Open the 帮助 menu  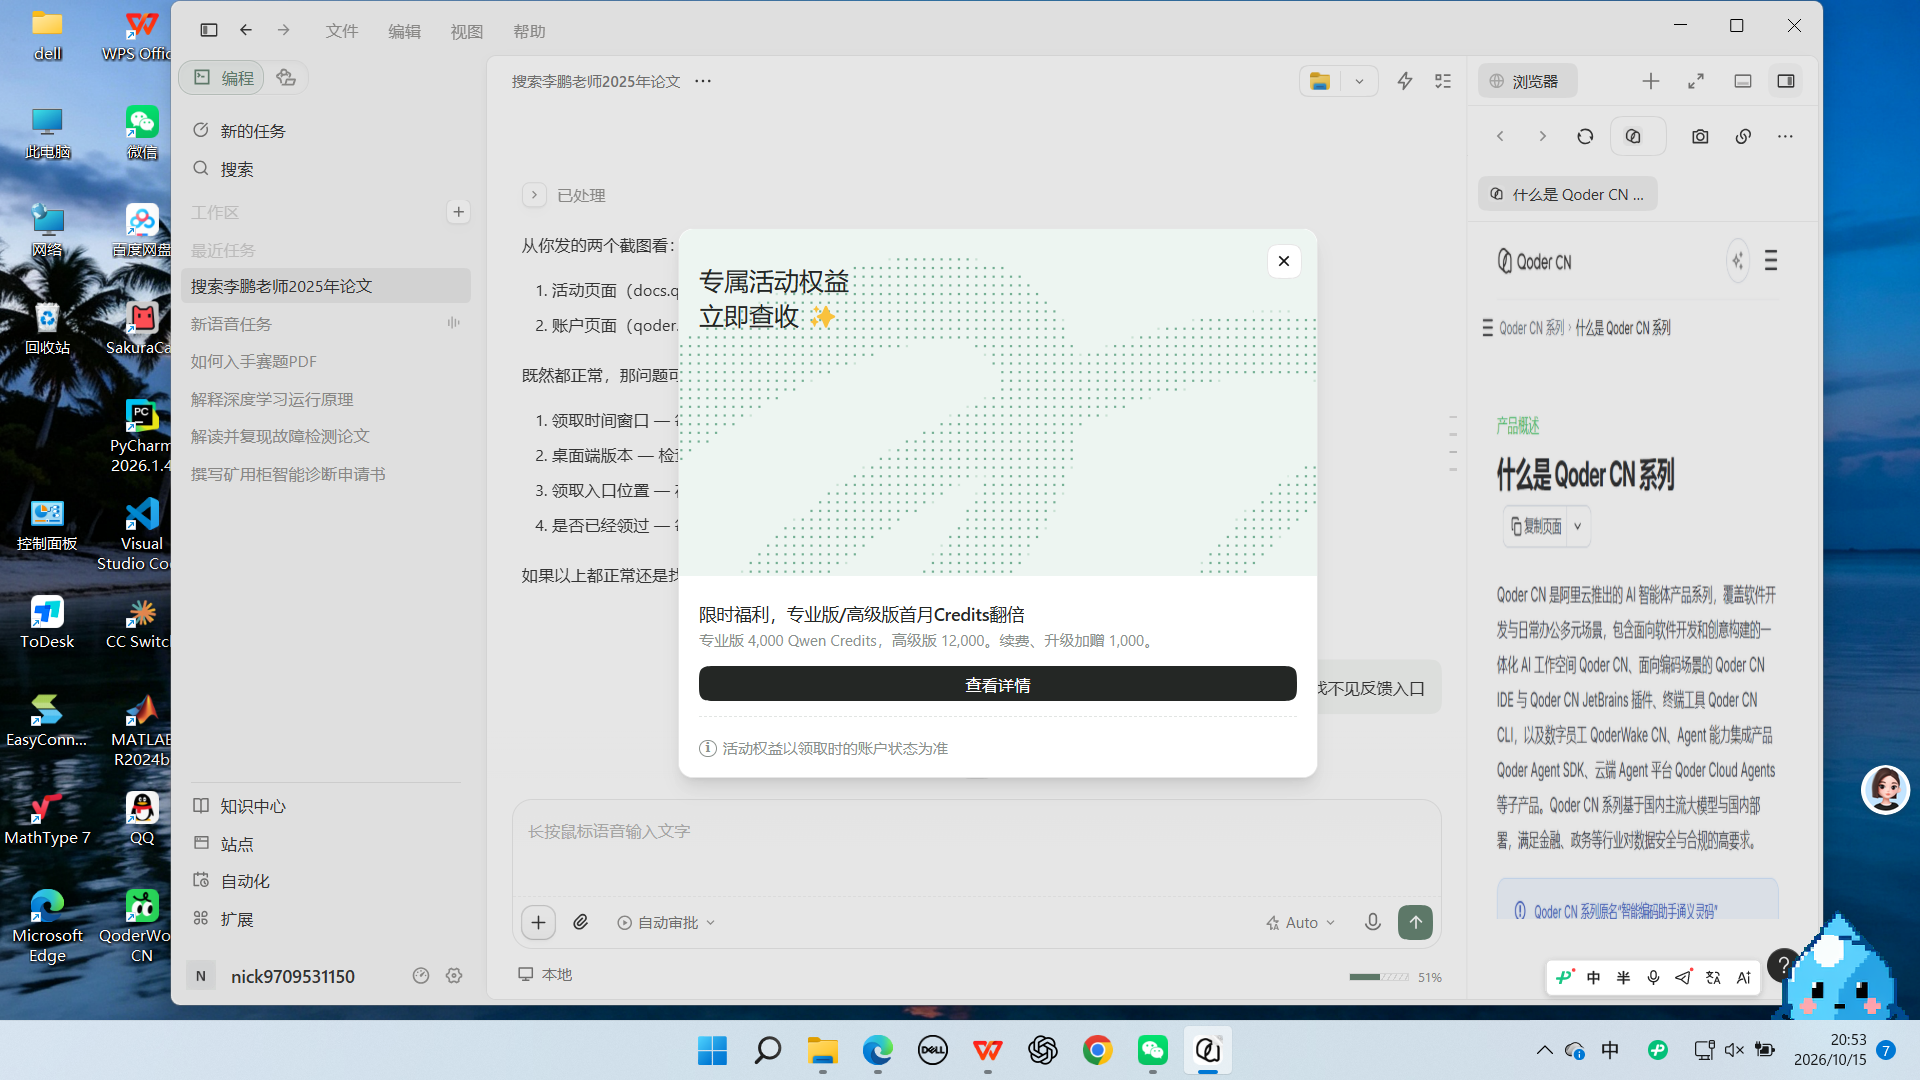pos(529,31)
